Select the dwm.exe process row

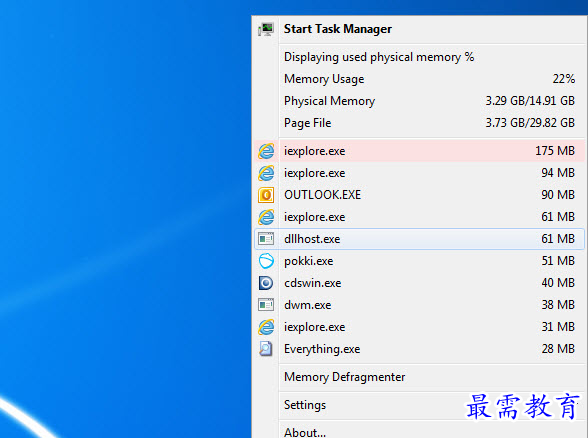click(420, 305)
